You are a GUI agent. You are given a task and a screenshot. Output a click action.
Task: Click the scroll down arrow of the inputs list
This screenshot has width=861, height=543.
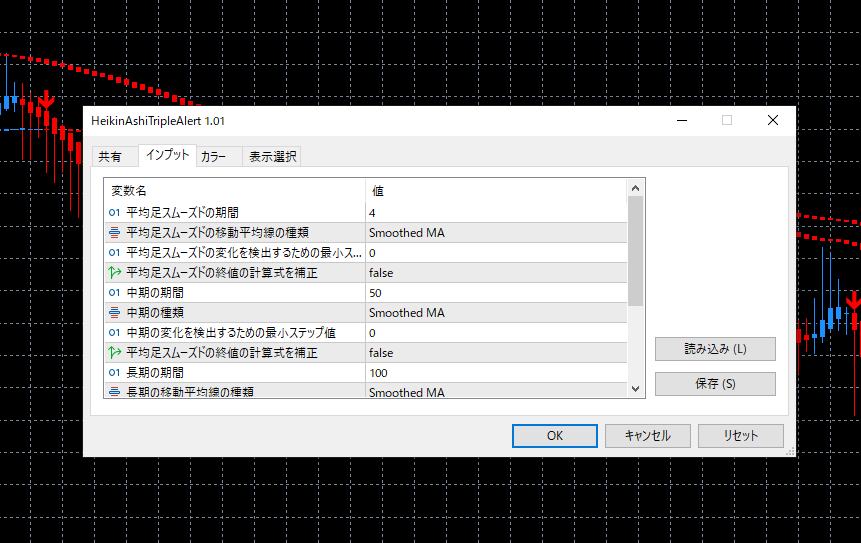[x=635, y=389]
